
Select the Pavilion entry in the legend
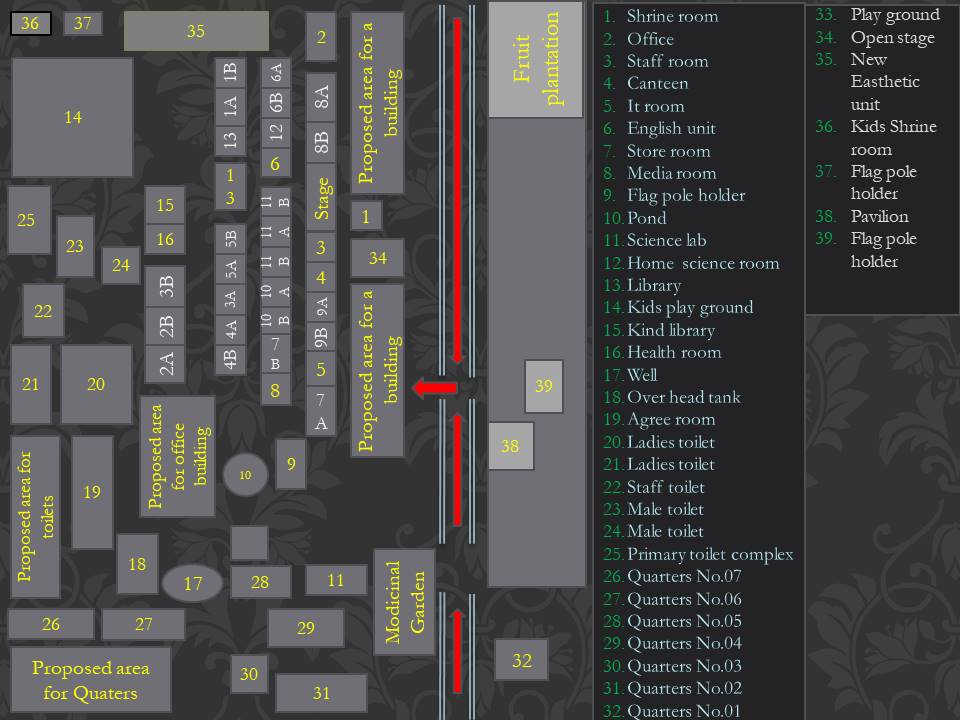click(x=879, y=216)
